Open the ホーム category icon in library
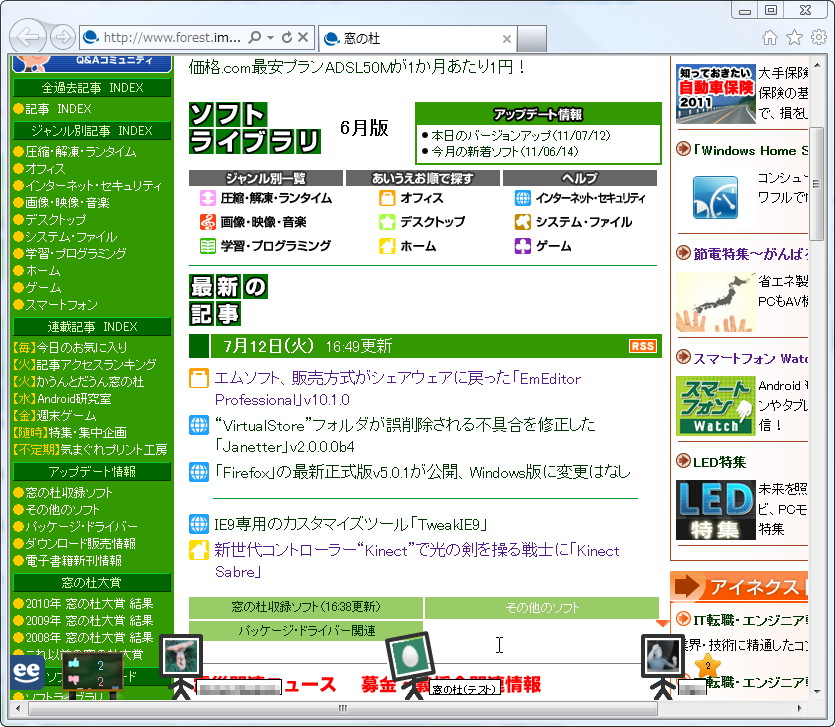Image resolution: width=835 pixels, height=727 pixels. tap(387, 246)
